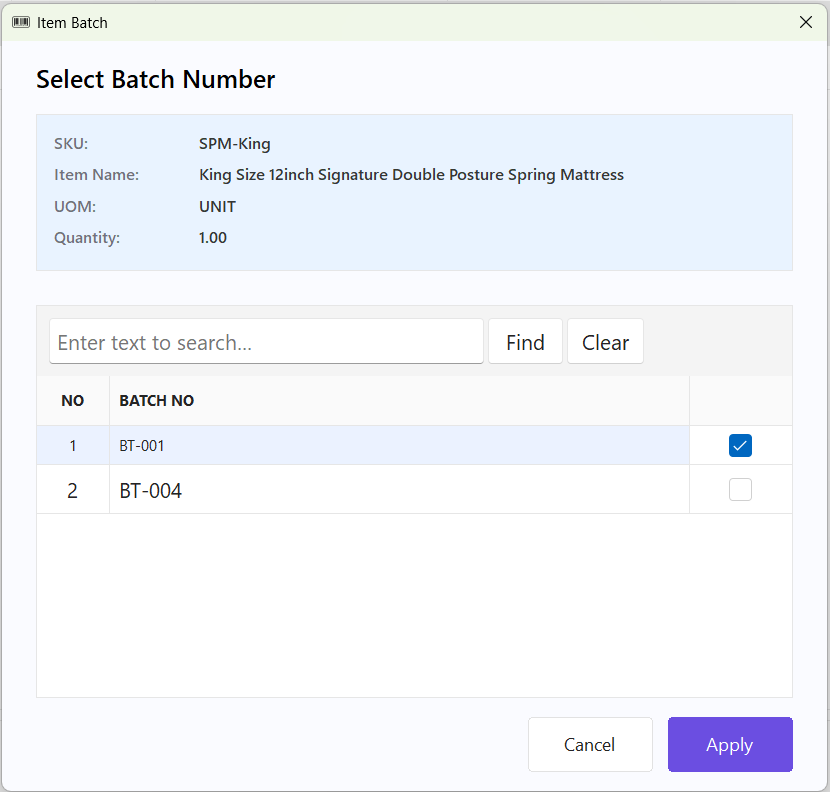Select the BT-004 batch cell

click(x=399, y=490)
